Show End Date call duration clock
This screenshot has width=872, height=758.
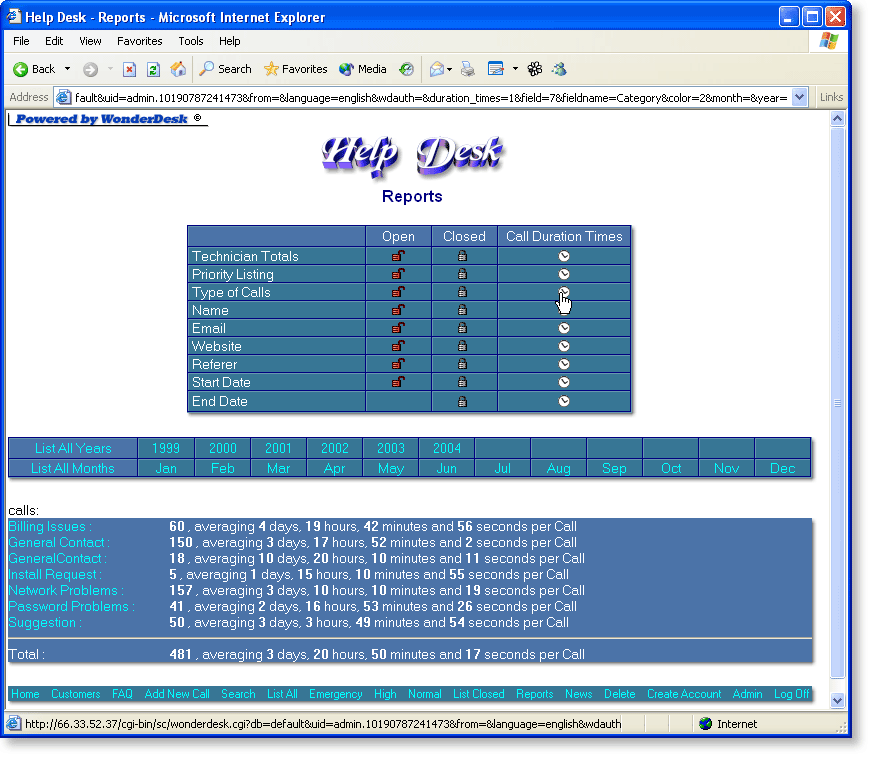pos(564,401)
